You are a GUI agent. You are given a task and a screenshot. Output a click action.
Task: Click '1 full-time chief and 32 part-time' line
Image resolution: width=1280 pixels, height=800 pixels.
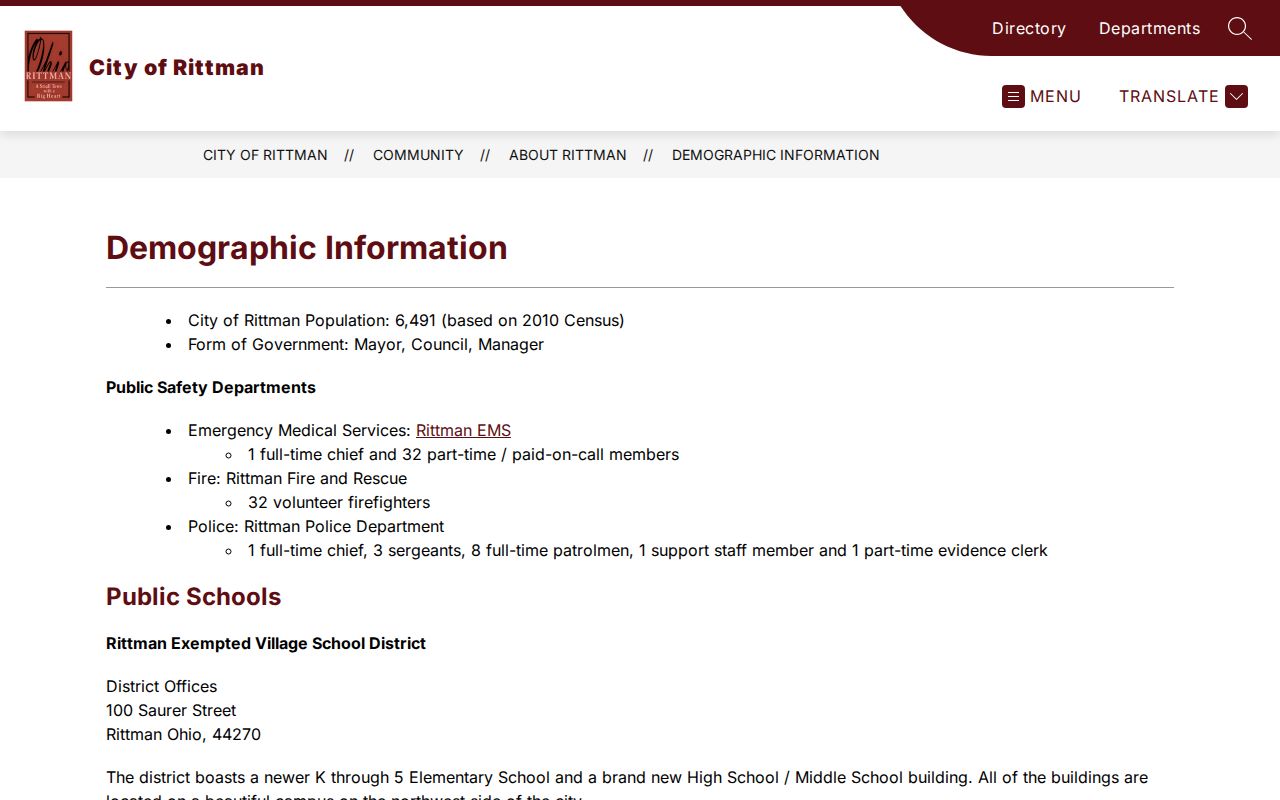click(463, 454)
